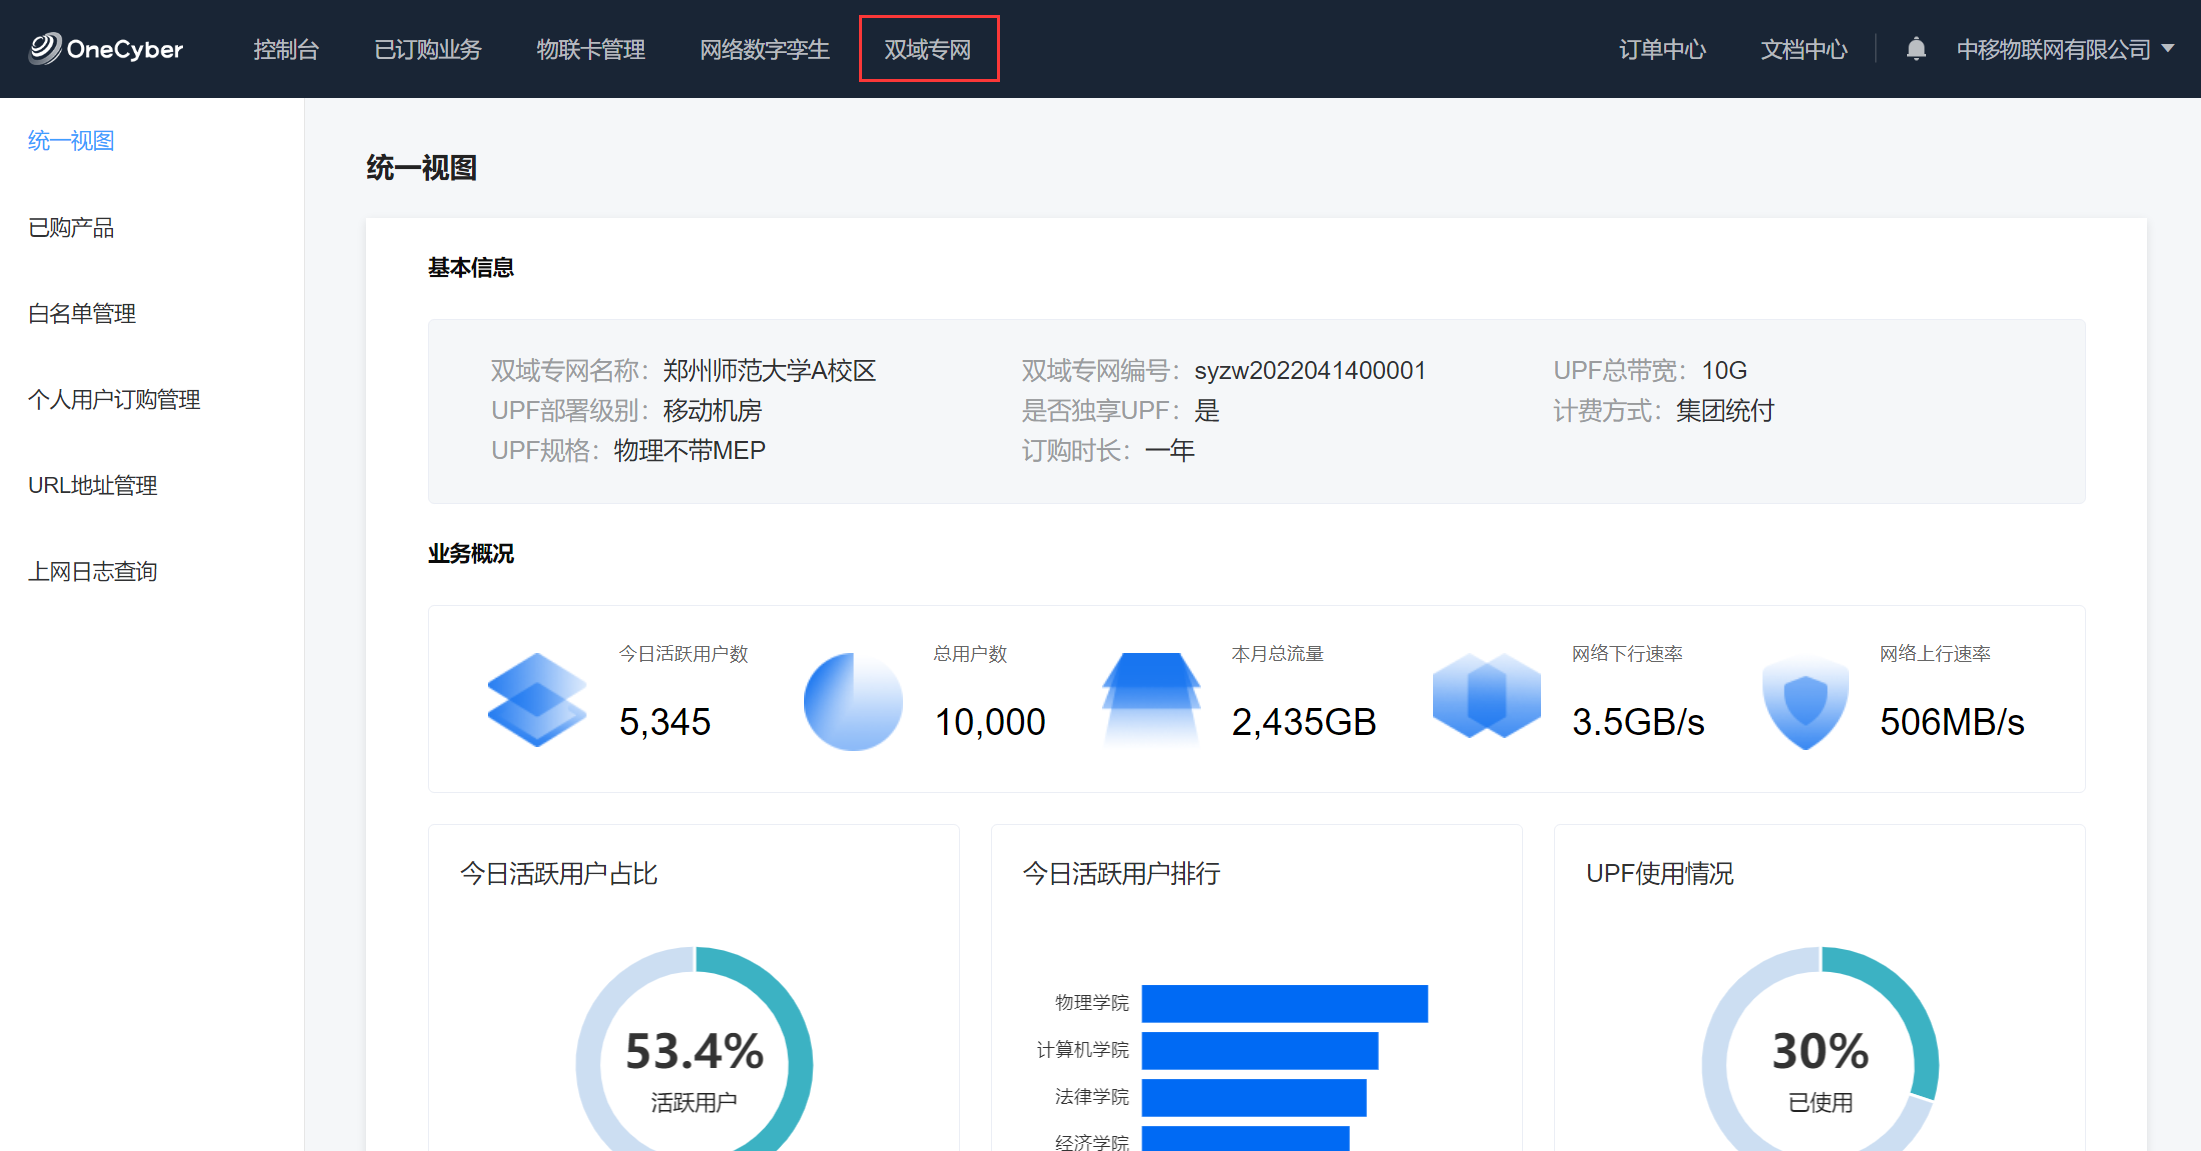Open 订单中心 link
This screenshot has width=2201, height=1151.
tap(1662, 49)
